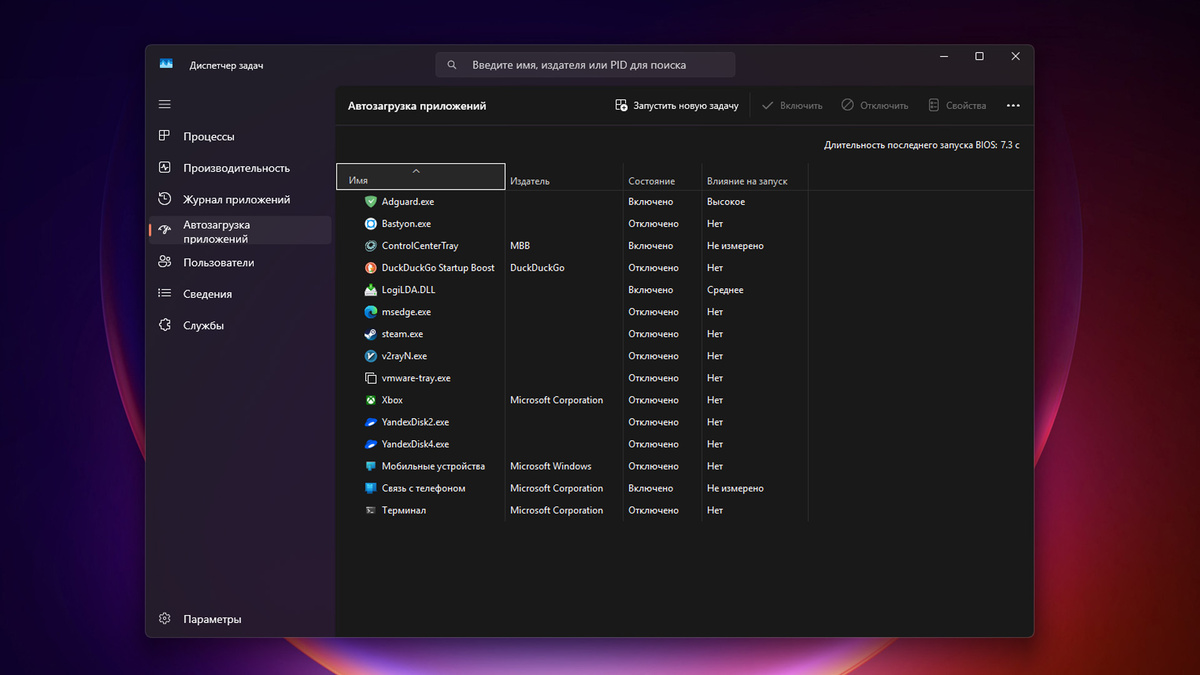Click the MBB publisher cell
Viewport: 1200px width, 675px height.
coord(520,246)
